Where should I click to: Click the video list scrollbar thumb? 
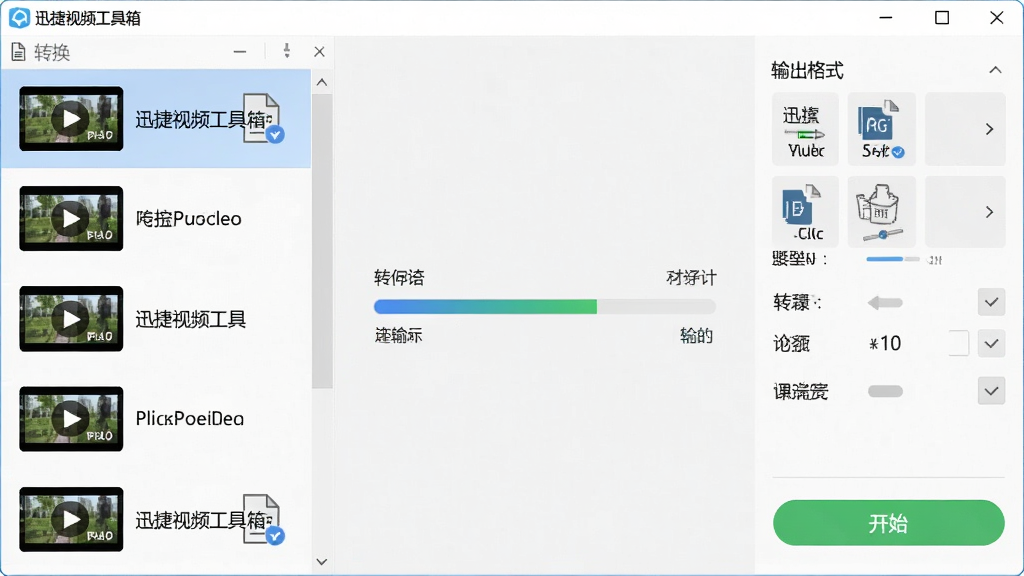coord(322,242)
